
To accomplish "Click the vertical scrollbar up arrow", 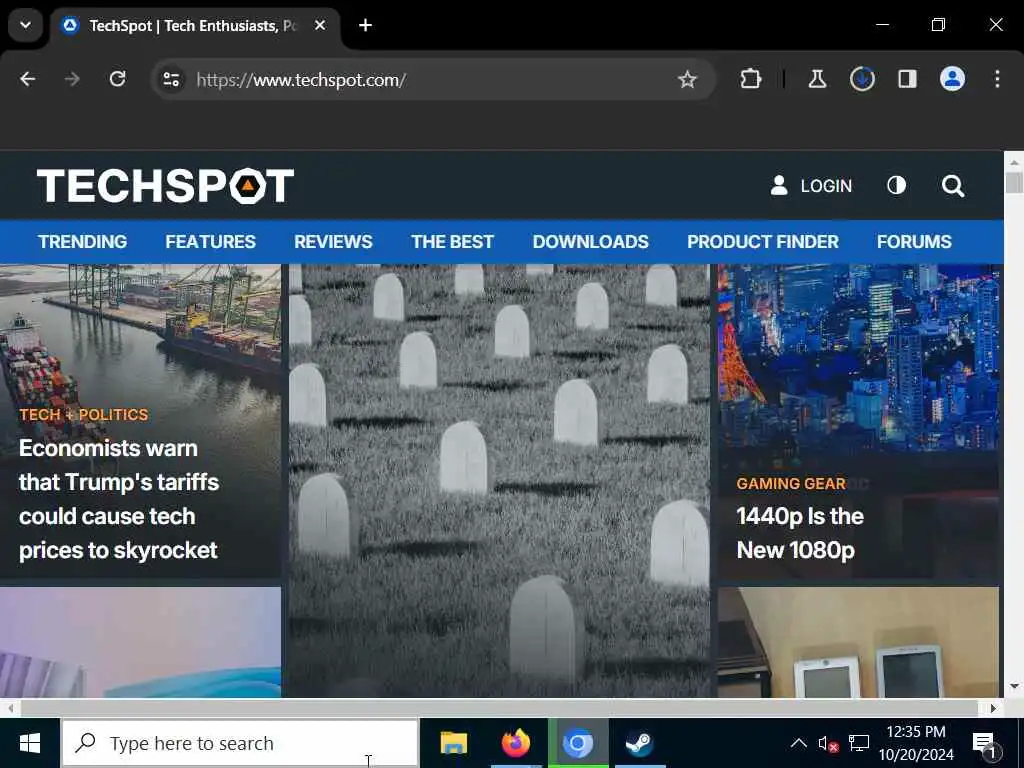I will pos(1014,162).
